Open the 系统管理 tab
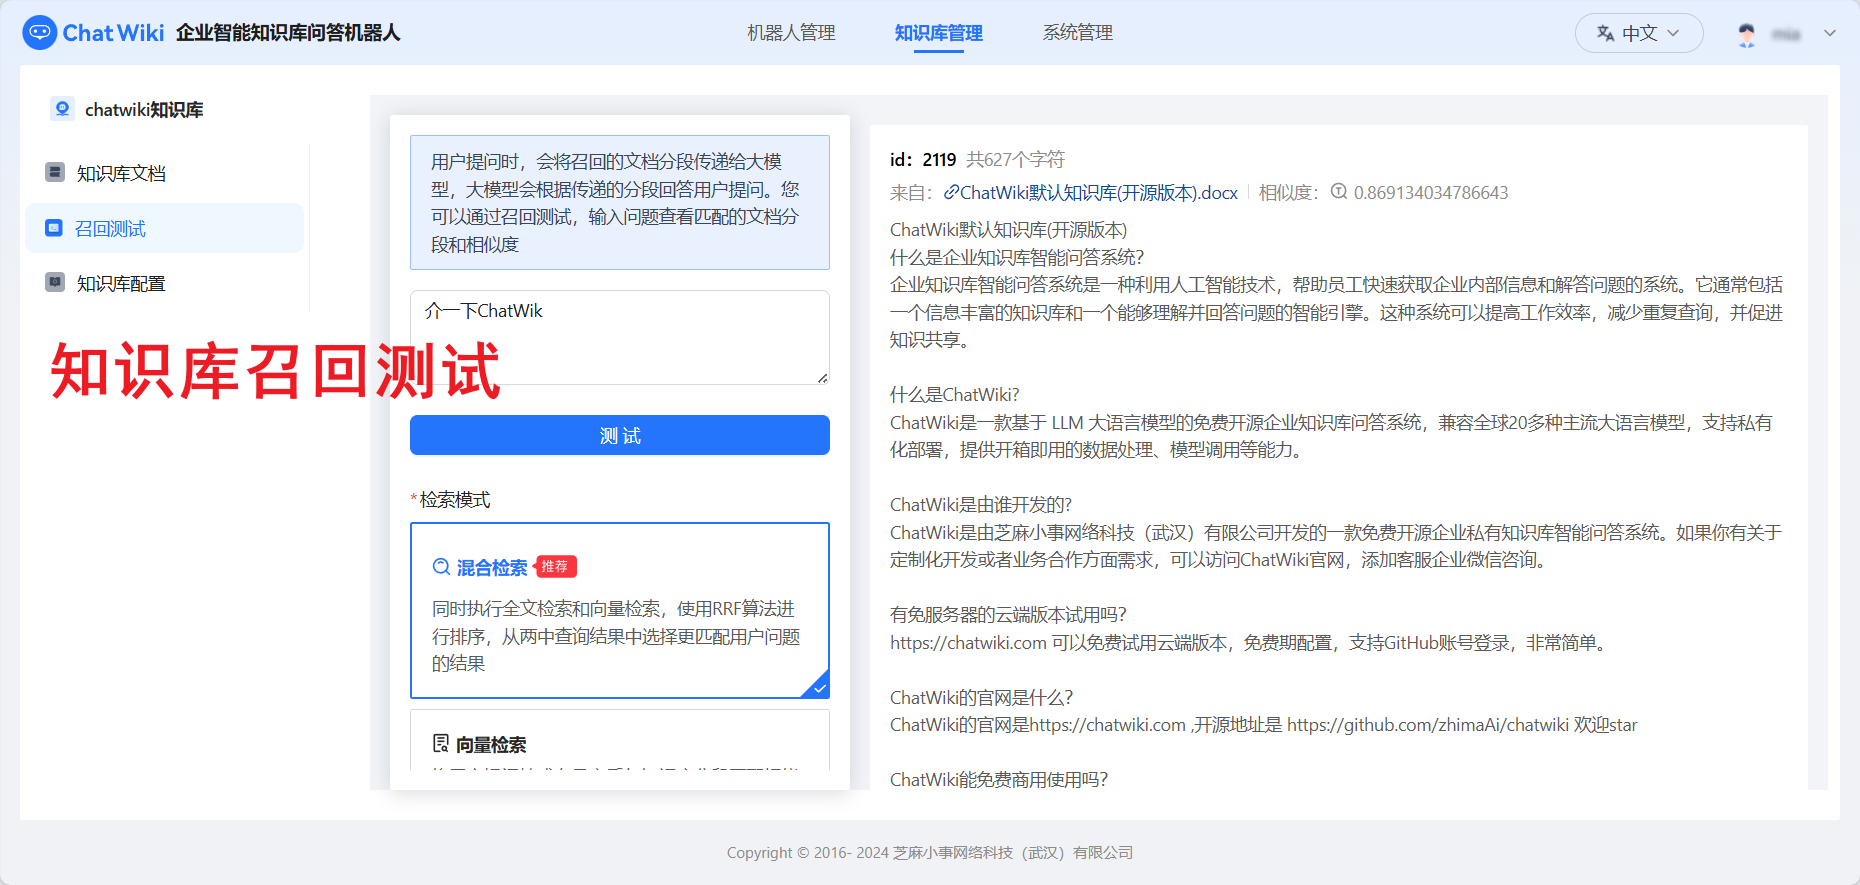Viewport: 1860px width, 885px height. point(1077,33)
